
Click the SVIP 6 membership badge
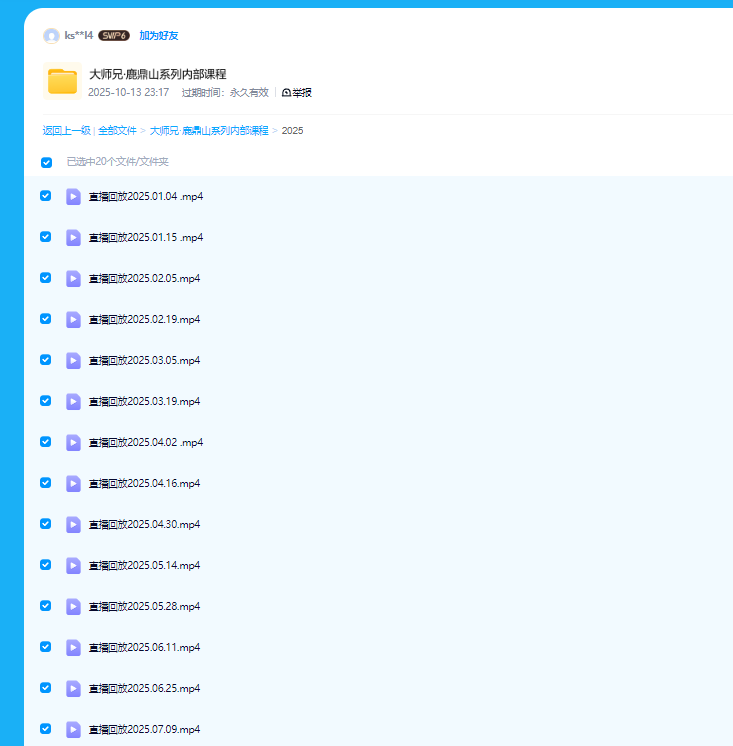[x=114, y=36]
